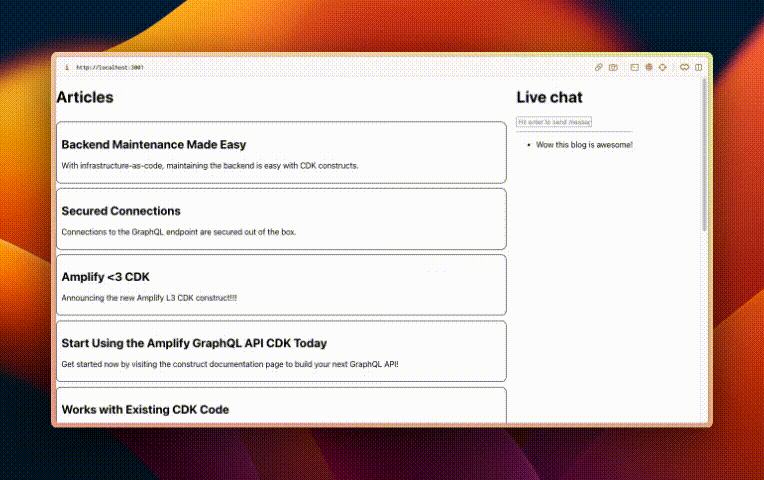The height and width of the screenshot is (480, 764).
Task: Click the page's vertical scrollbar
Action: [704, 155]
